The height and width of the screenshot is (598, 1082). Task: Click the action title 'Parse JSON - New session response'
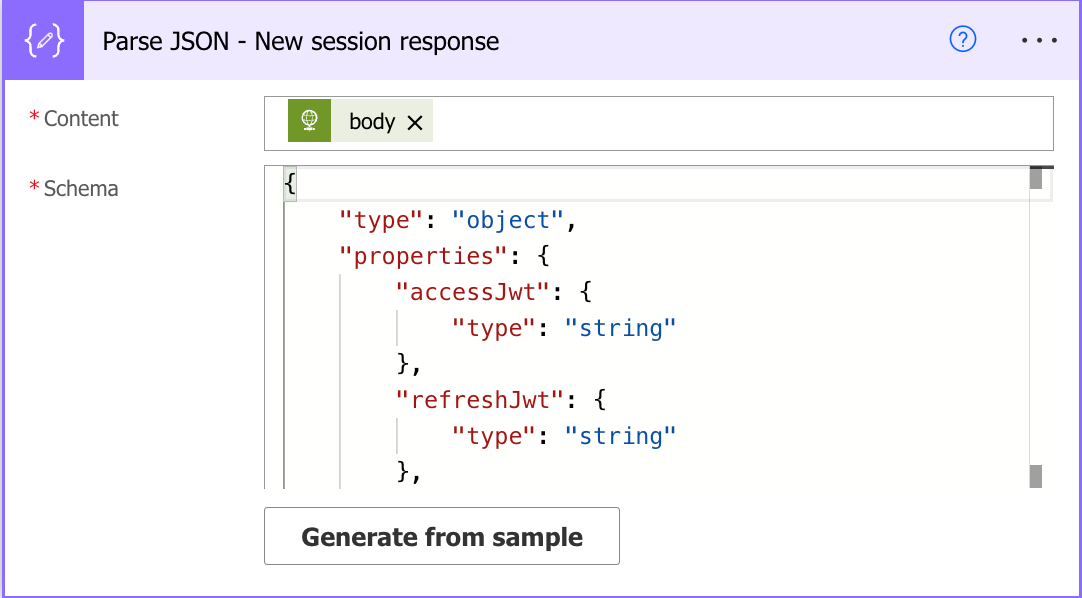[301, 41]
